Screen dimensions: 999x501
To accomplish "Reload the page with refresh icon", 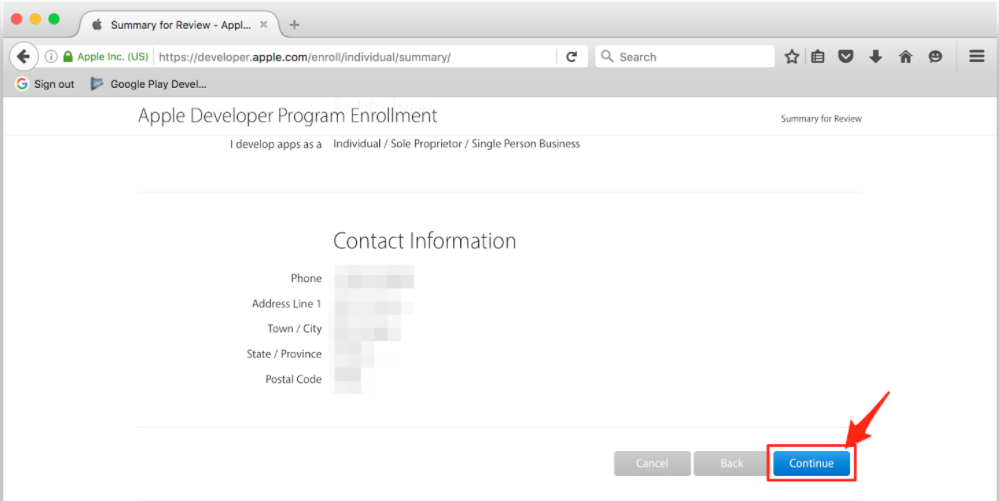I will click(x=571, y=57).
